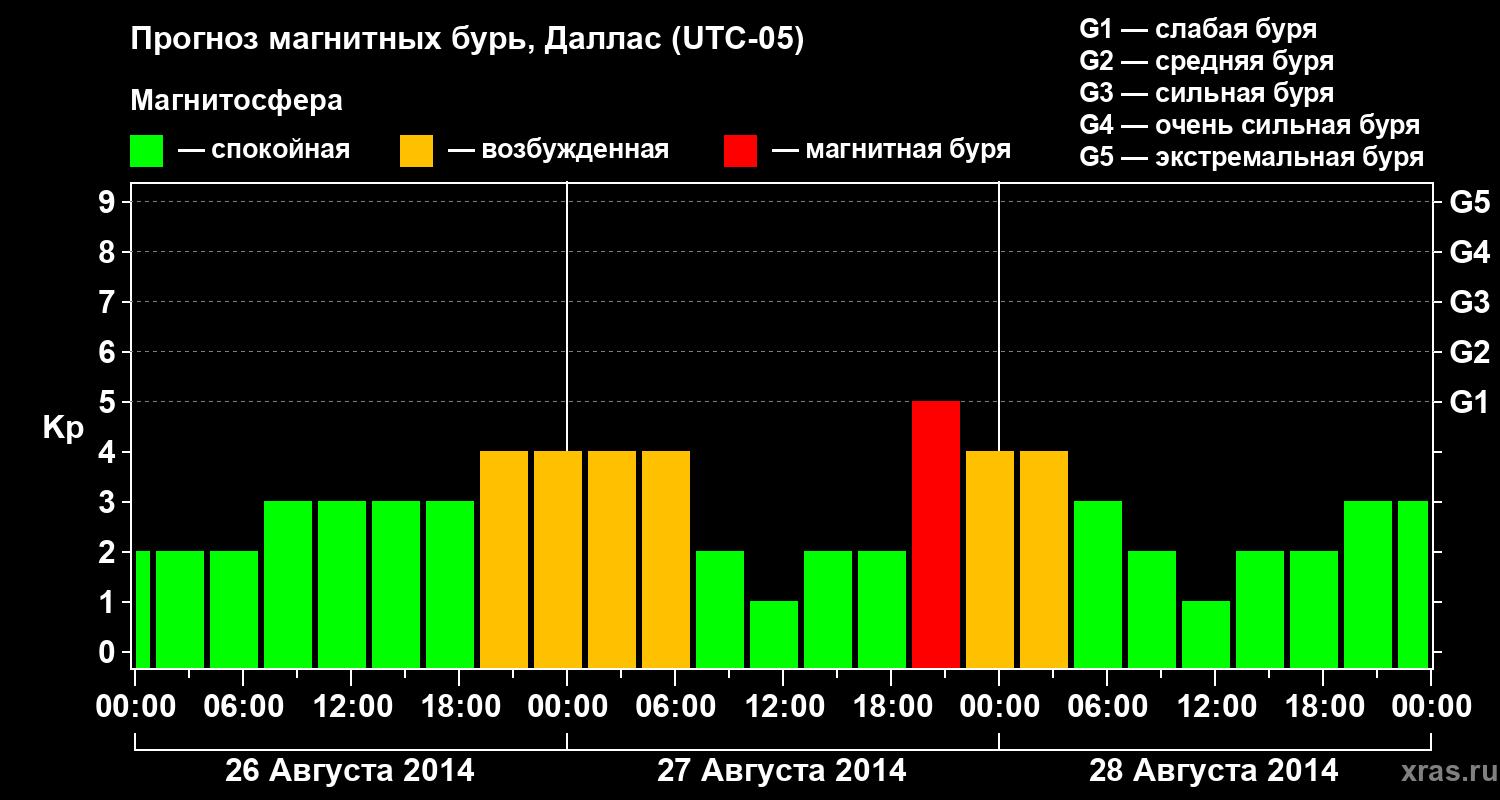
Task: Click the Kp 1 bar on 28 August
Action: click(x=1206, y=634)
